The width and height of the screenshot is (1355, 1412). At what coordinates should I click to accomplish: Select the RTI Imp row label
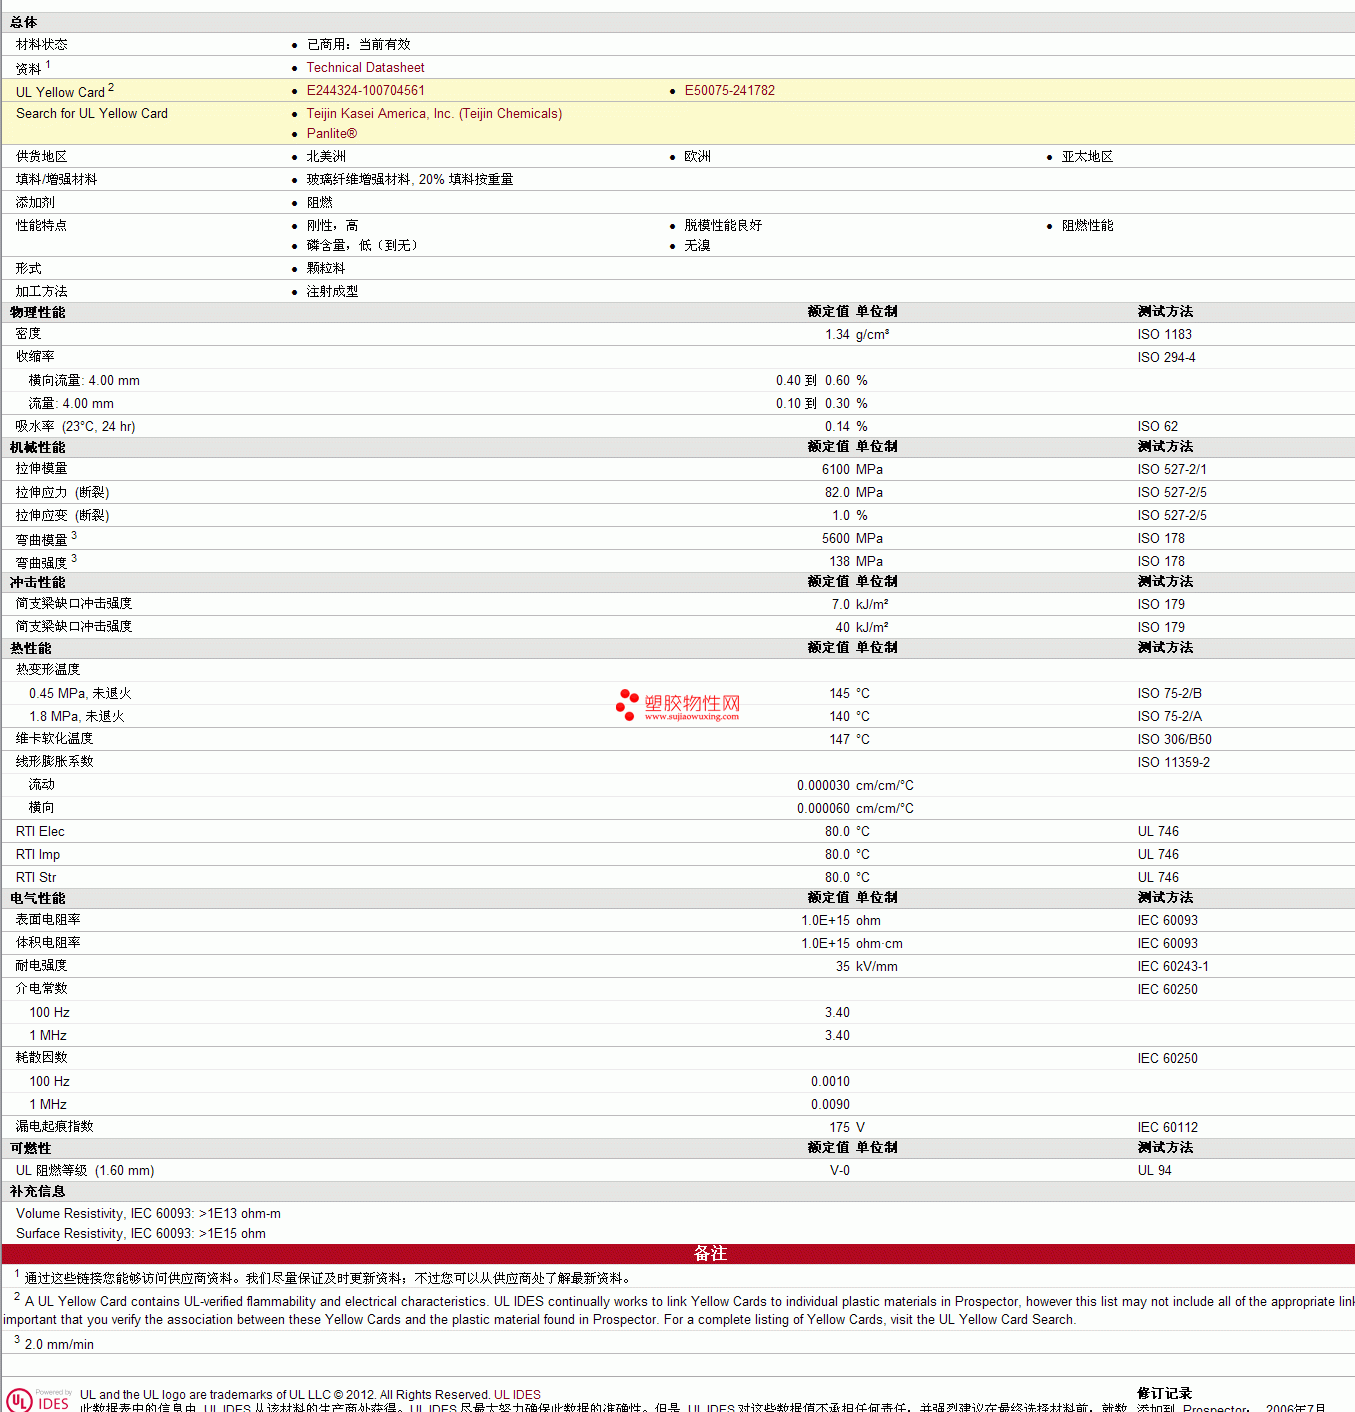pos(38,854)
